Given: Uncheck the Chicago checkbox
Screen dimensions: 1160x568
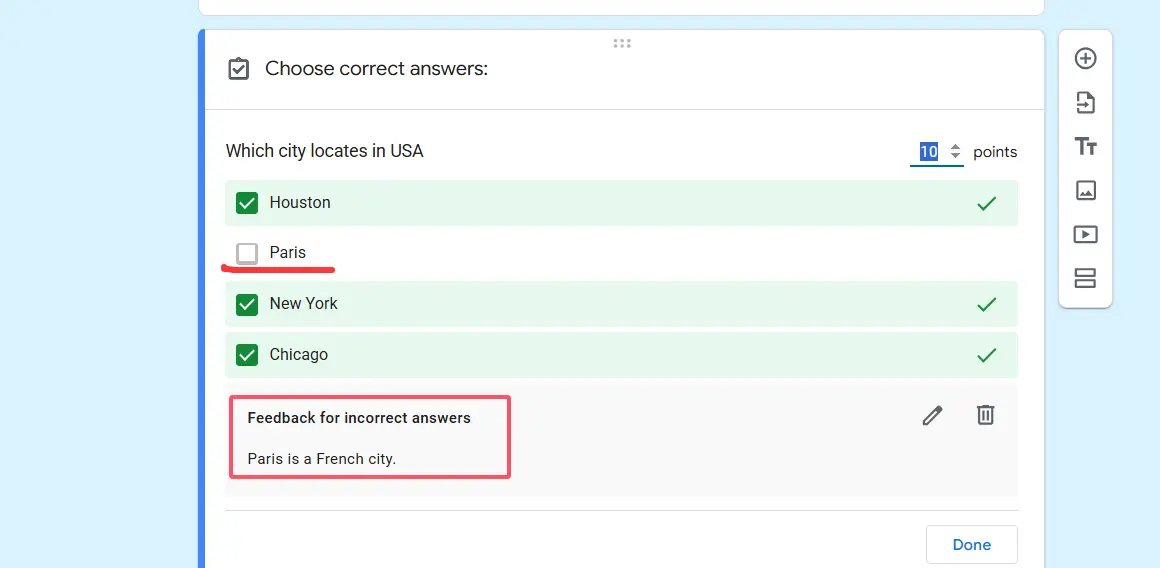Looking at the screenshot, I should coord(247,355).
